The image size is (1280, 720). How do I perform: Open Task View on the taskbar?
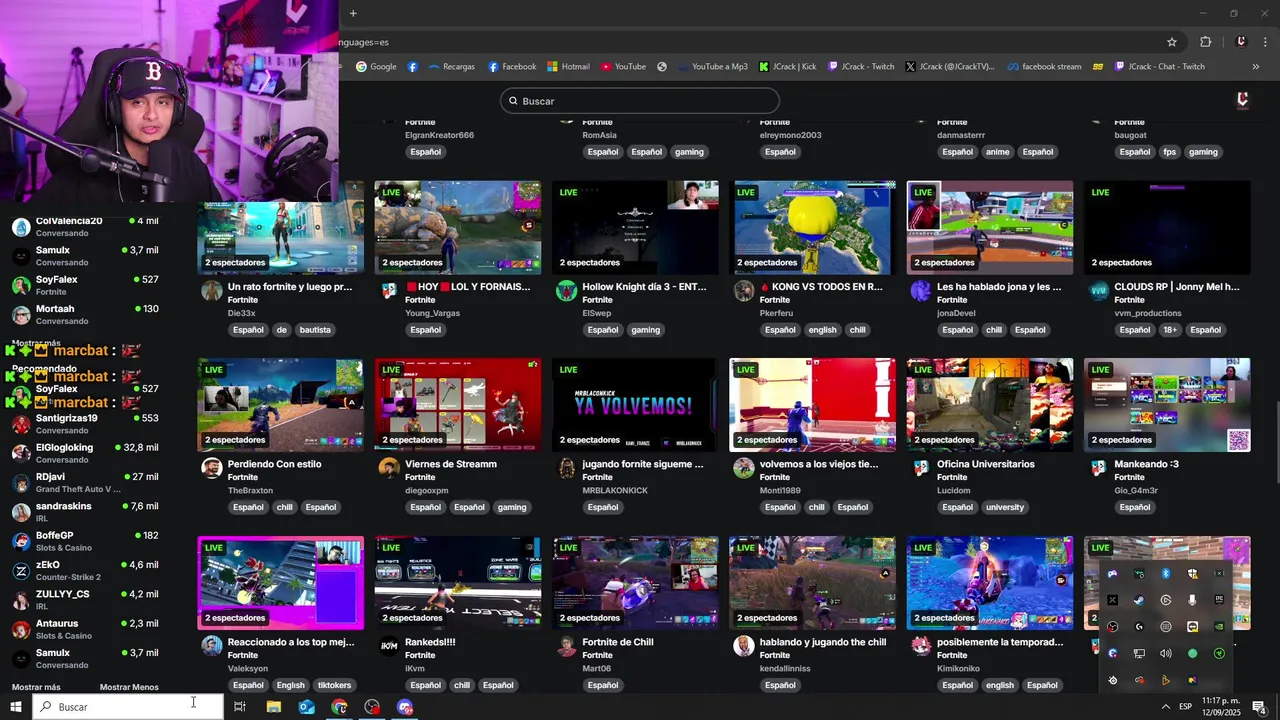click(240, 707)
